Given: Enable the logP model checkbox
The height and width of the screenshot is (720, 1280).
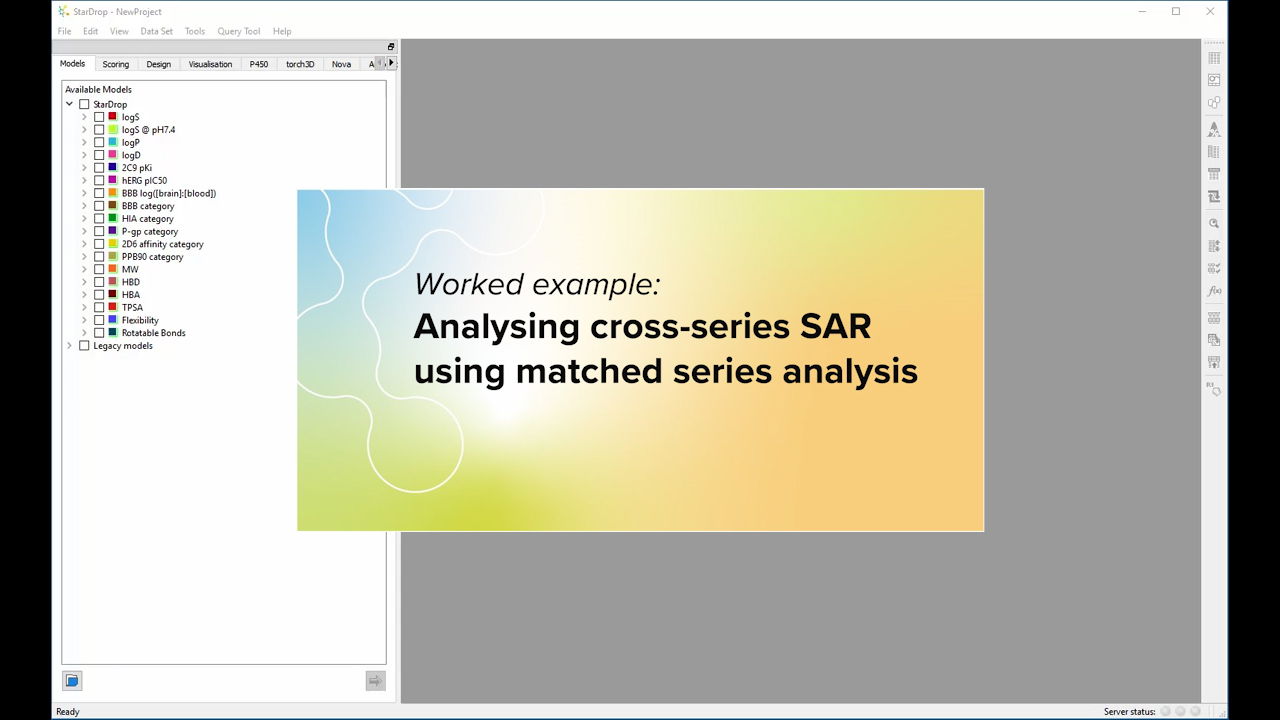Looking at the screenshot, I should point(99,142).
